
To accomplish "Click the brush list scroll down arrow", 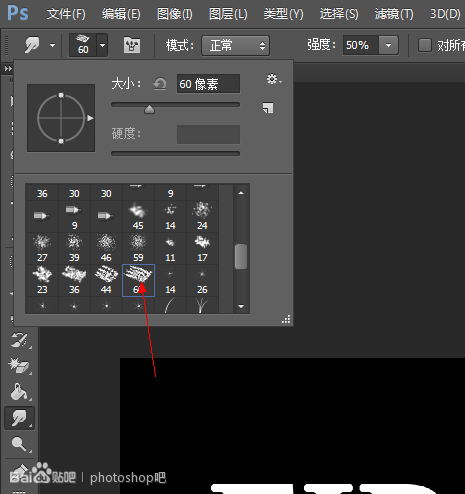I will 241,306.
